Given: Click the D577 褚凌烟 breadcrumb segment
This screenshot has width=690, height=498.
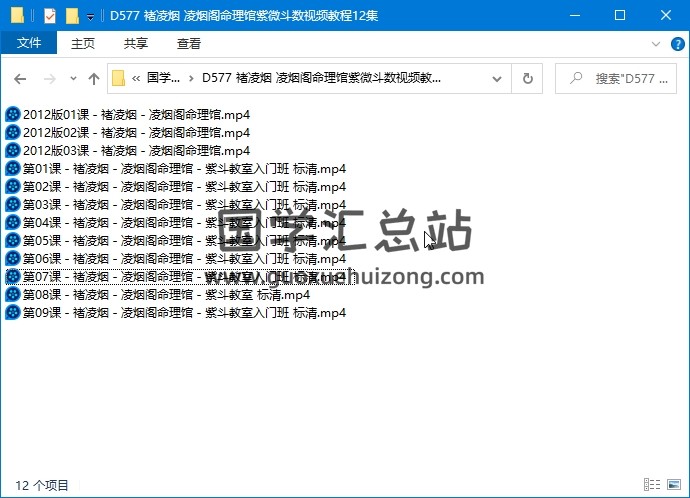Looking at the screenshot, I should pyautogui.click(x=321, y=78).
